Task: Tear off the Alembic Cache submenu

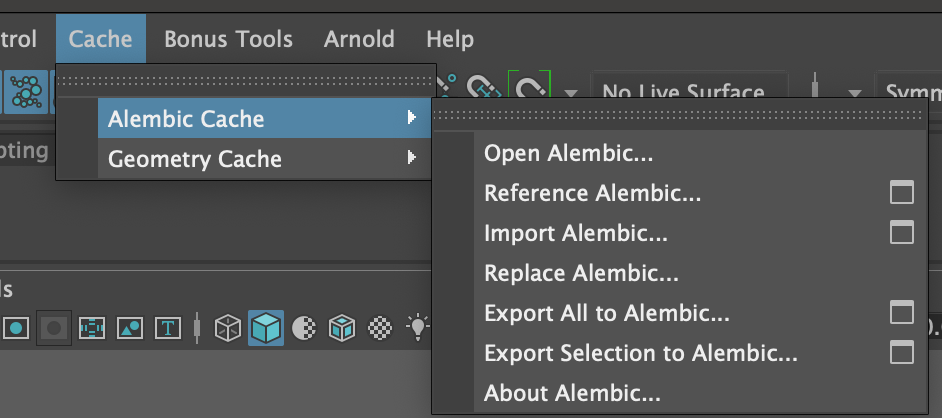Action: [x=678, y=115]
